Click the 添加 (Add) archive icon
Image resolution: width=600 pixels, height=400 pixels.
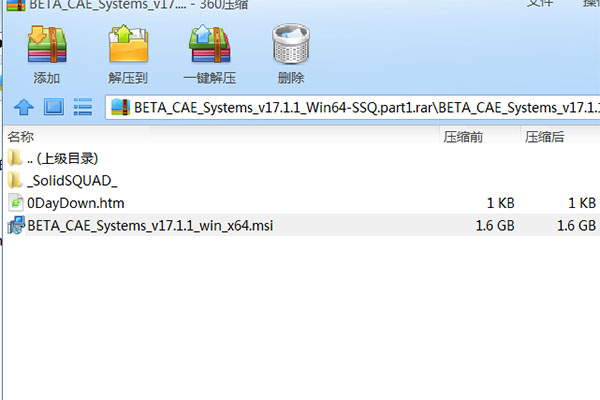pos(47,45)
